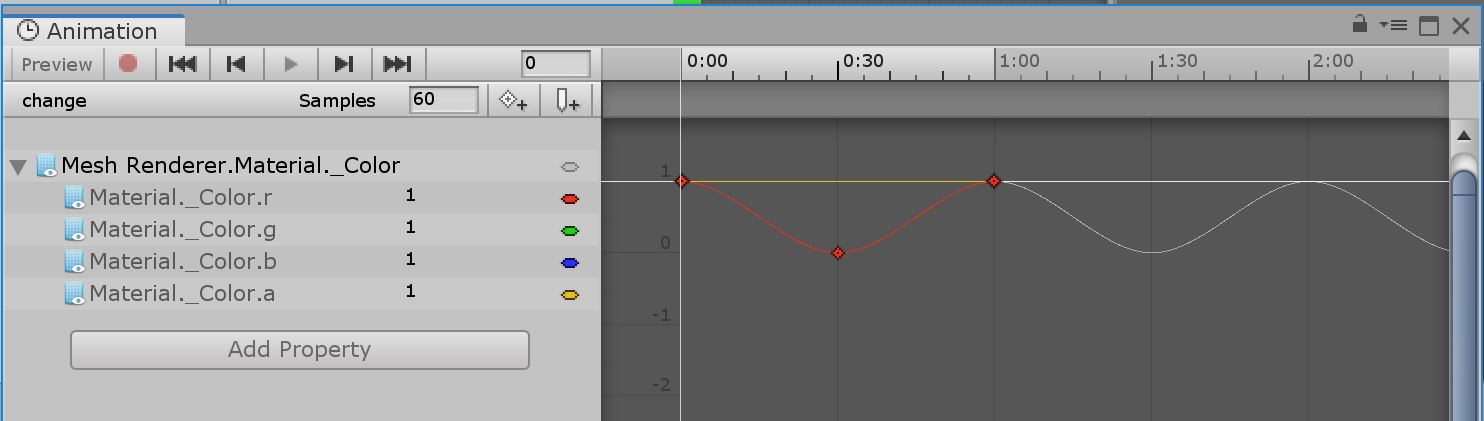The width and height of the screenshot is (1484, 421).
Task: Click the icon beside Material._Color.a
Action: click(x=76, y=294)
